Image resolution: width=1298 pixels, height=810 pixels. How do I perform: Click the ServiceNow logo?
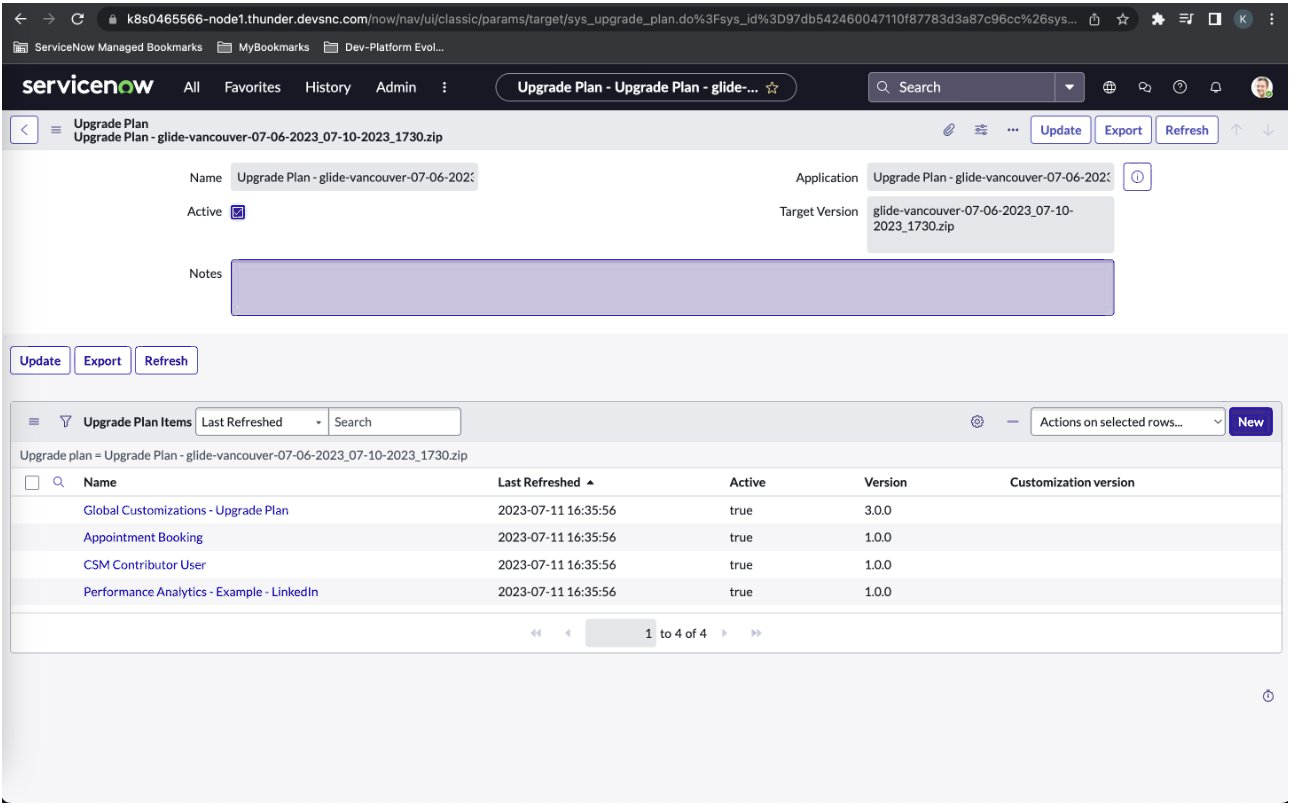click(88, 87)
